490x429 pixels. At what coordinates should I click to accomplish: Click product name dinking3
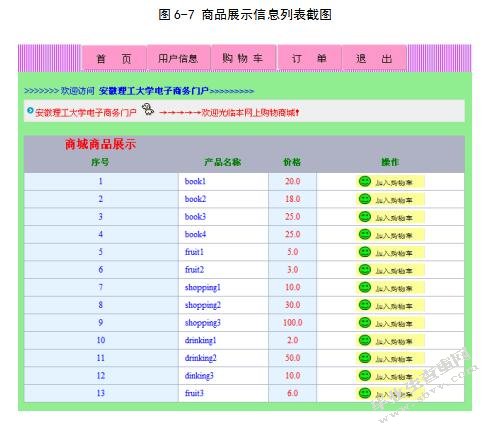coord(199,376)
